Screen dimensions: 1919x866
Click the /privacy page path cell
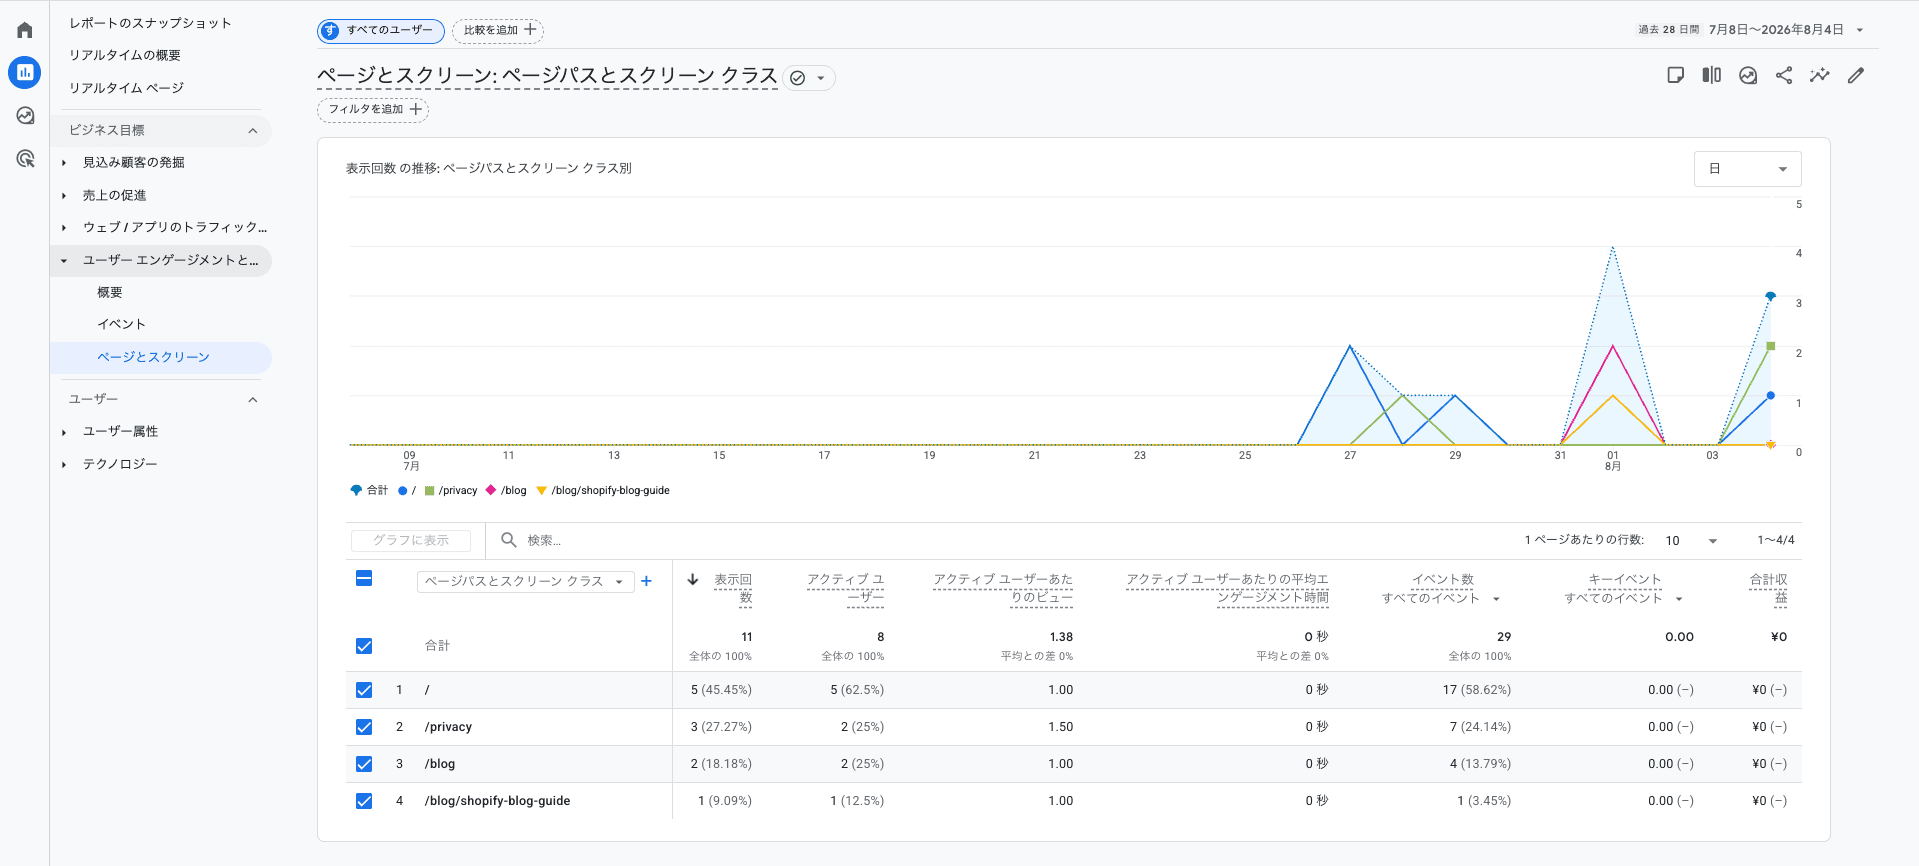click(x=448, y=727)
